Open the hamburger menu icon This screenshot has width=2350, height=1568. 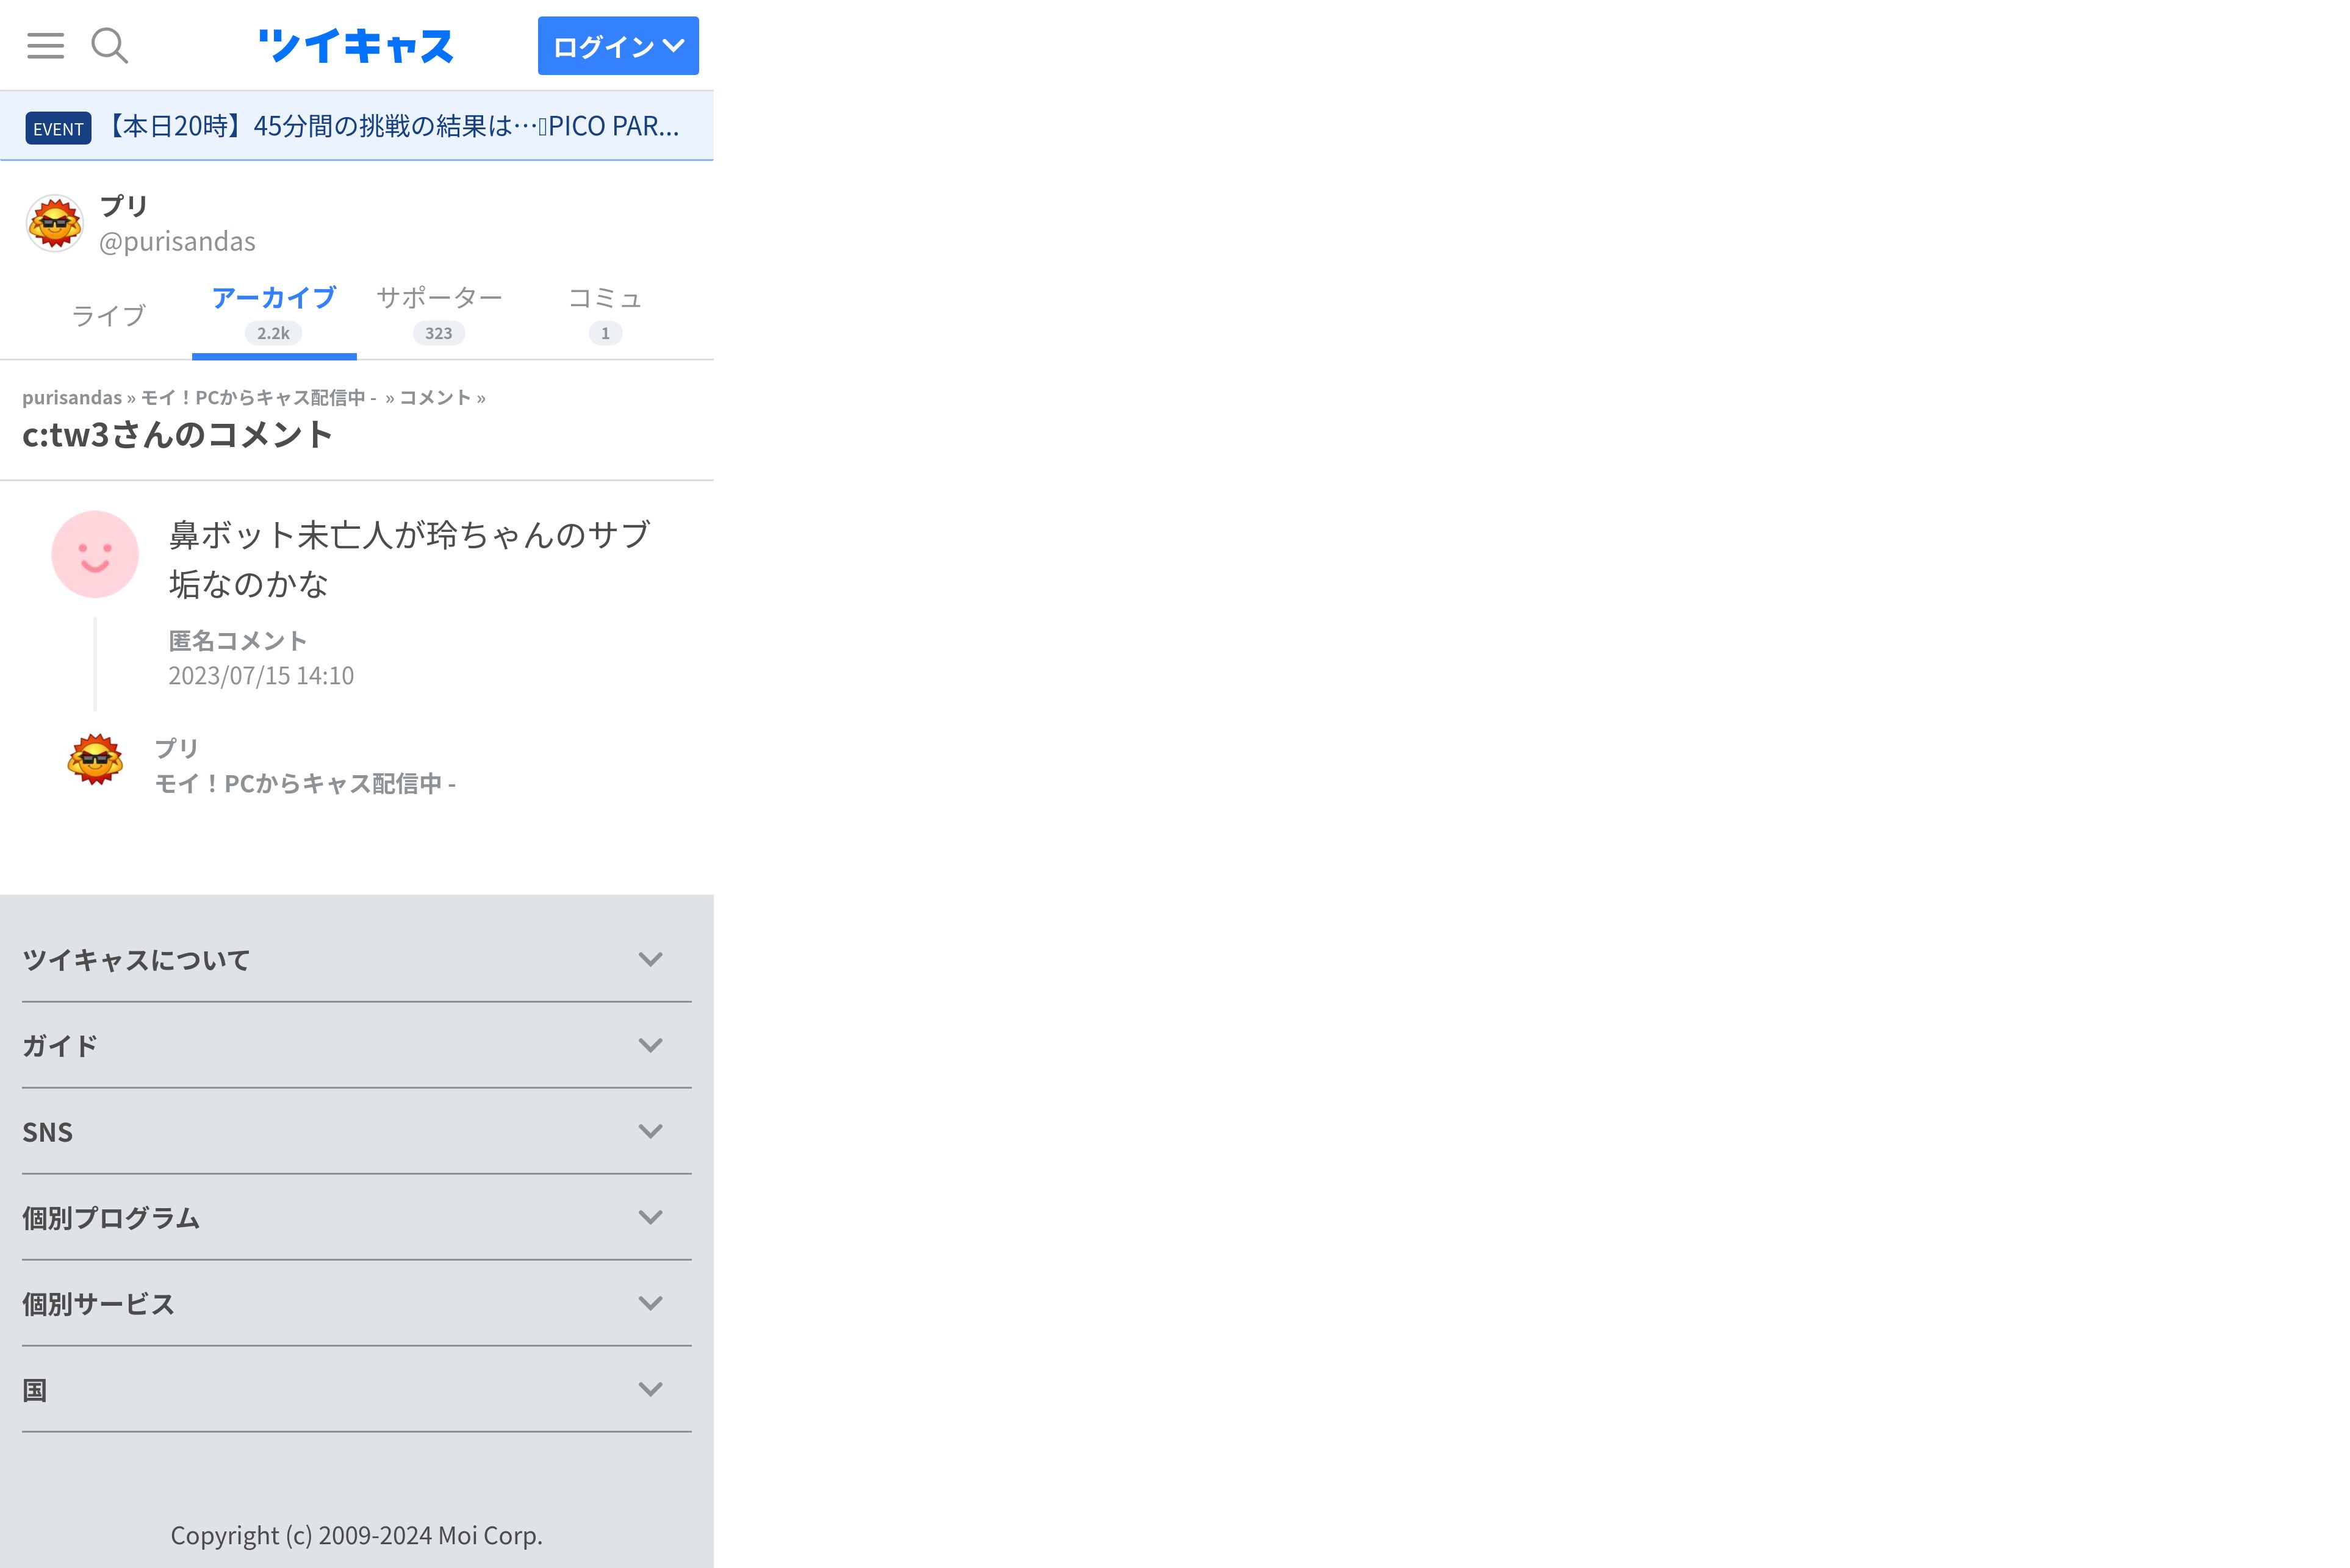pyautogui.click(x=45, y=45)
